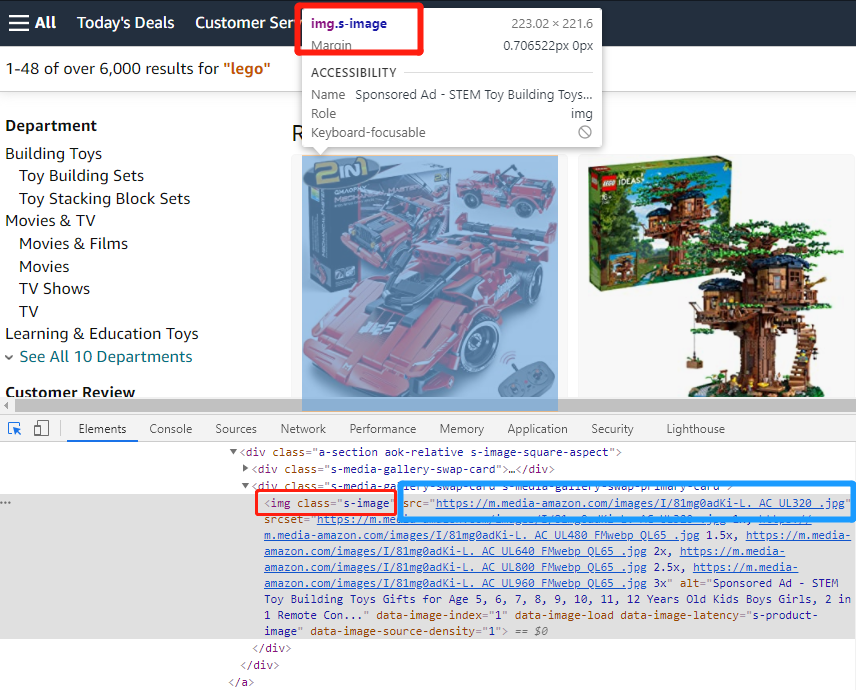Click the Keyboard-focusable row in the tooltip
This screenshot has height=690, width=856.
[451, 132]
